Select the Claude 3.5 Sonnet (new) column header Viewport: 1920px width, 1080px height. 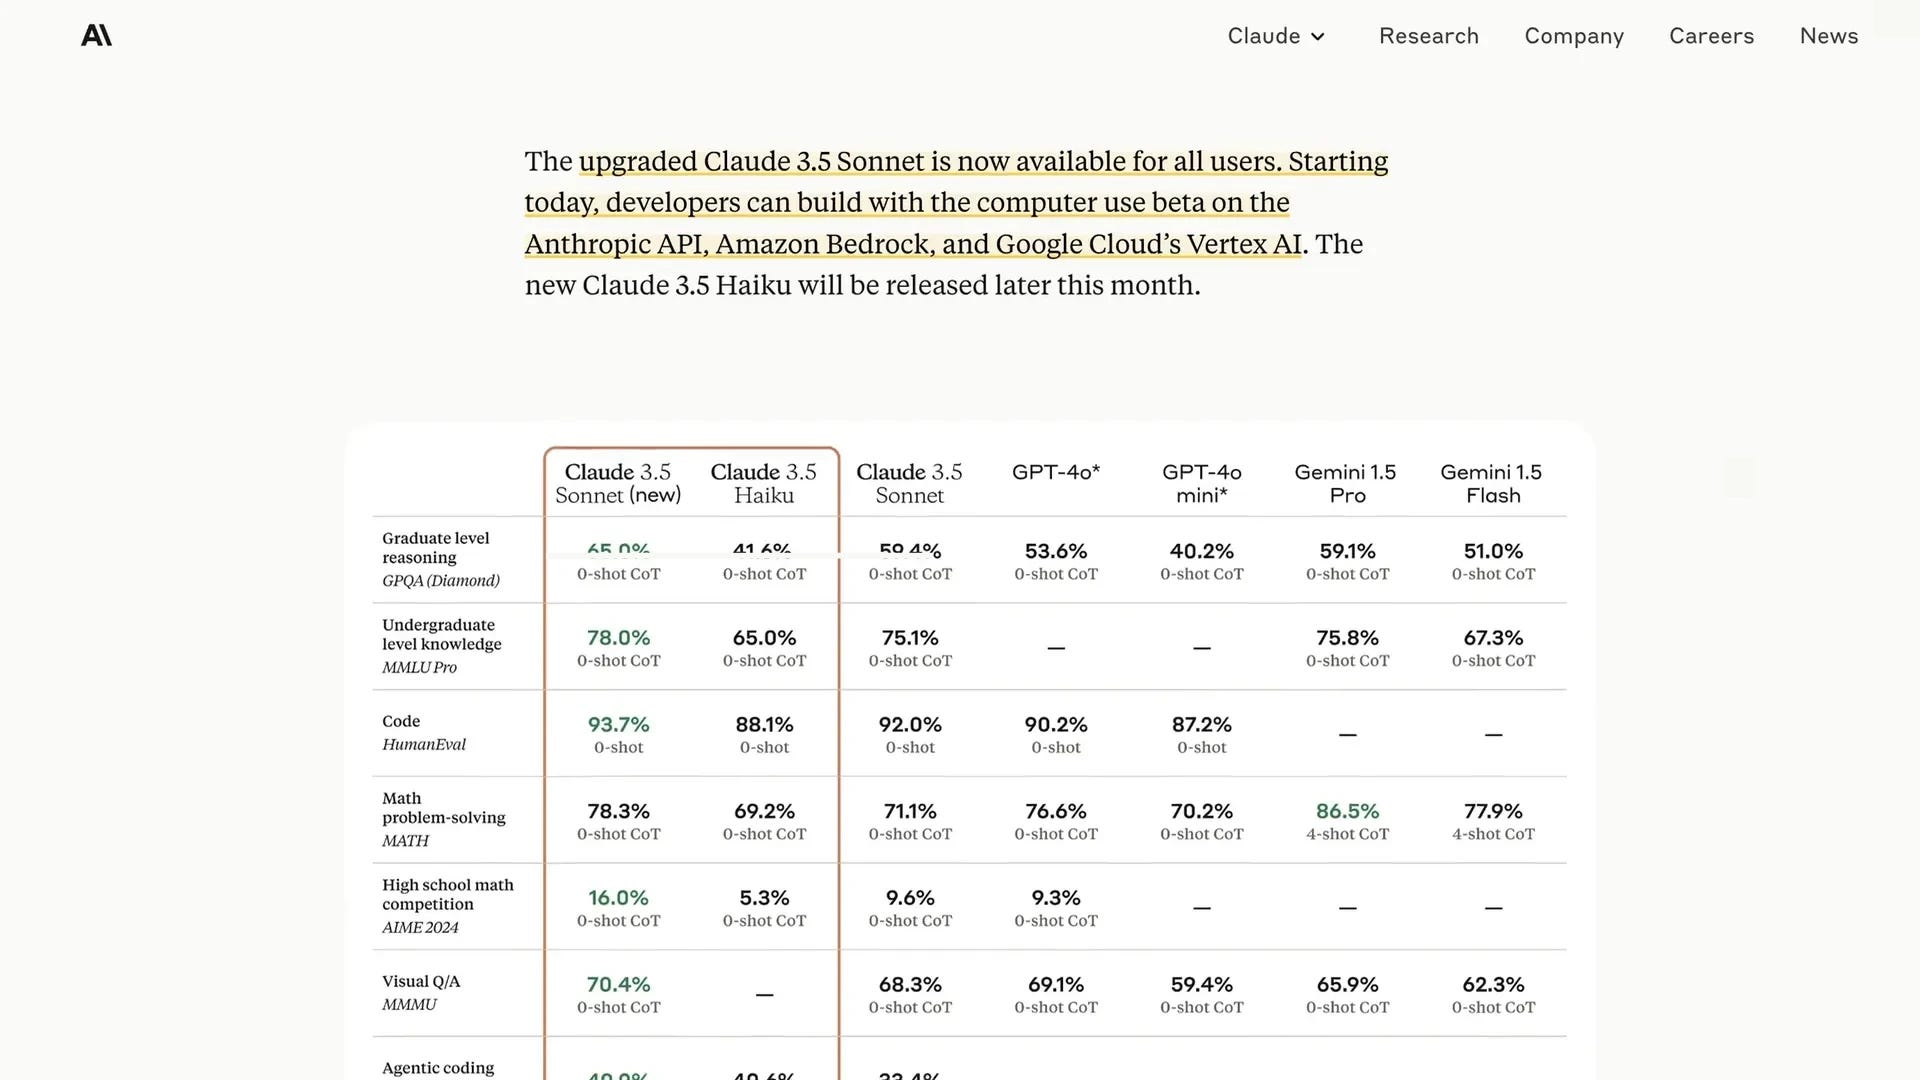pos(618,483)
